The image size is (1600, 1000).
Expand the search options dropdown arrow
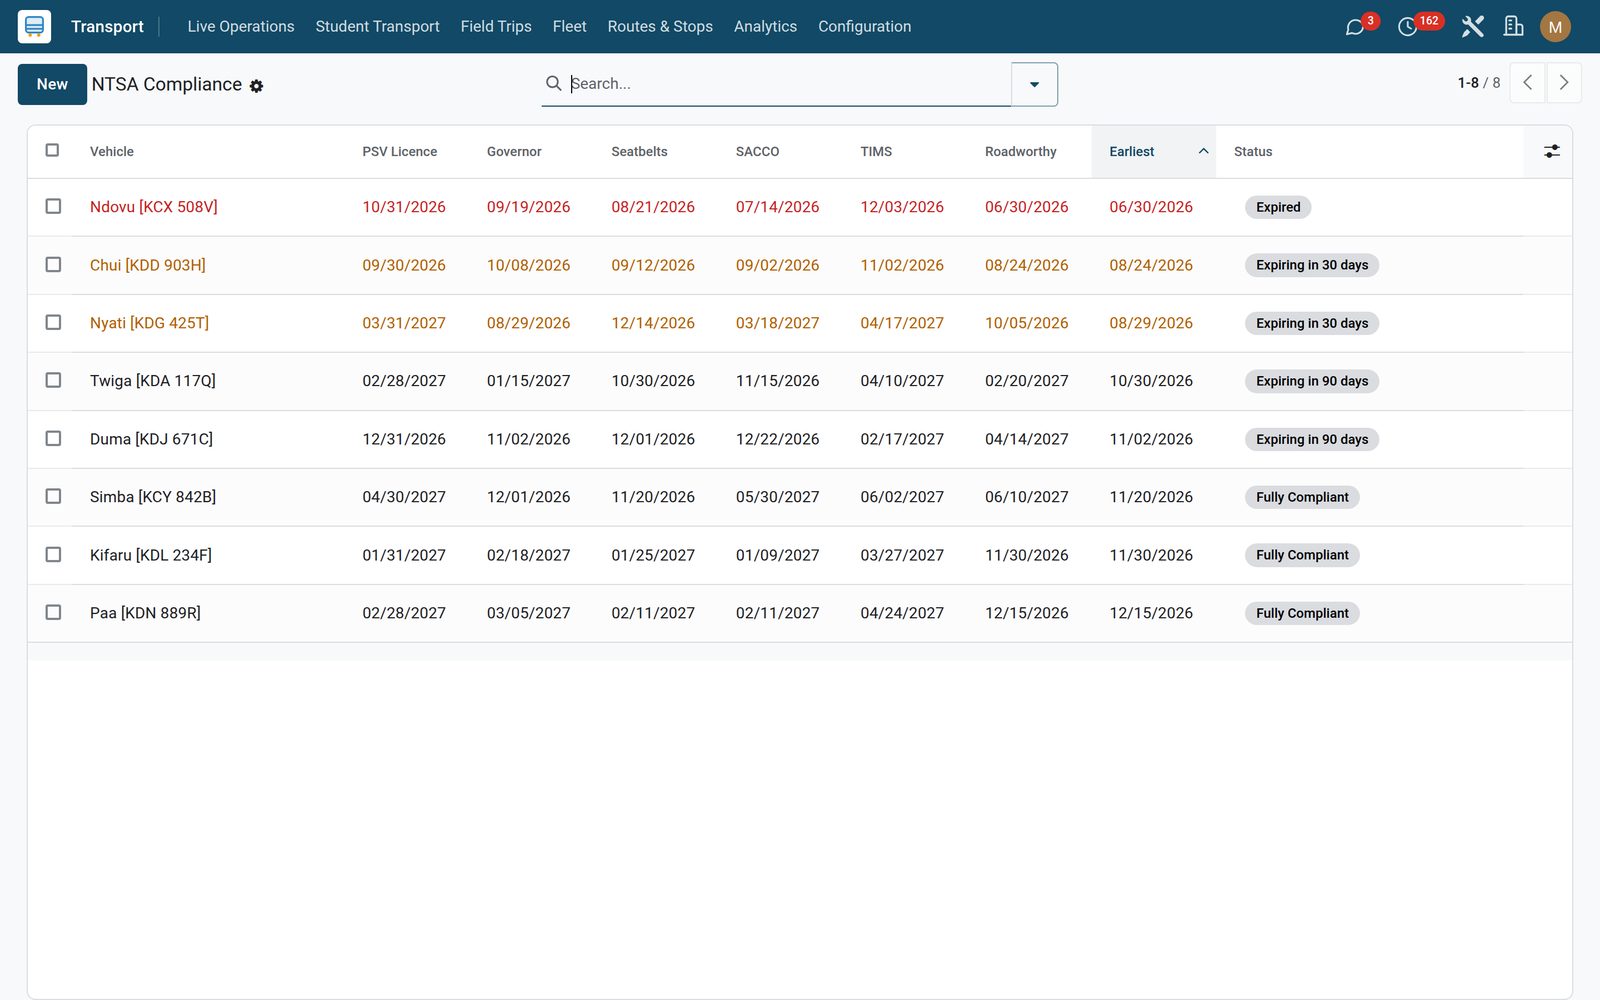coord(1034,84)
